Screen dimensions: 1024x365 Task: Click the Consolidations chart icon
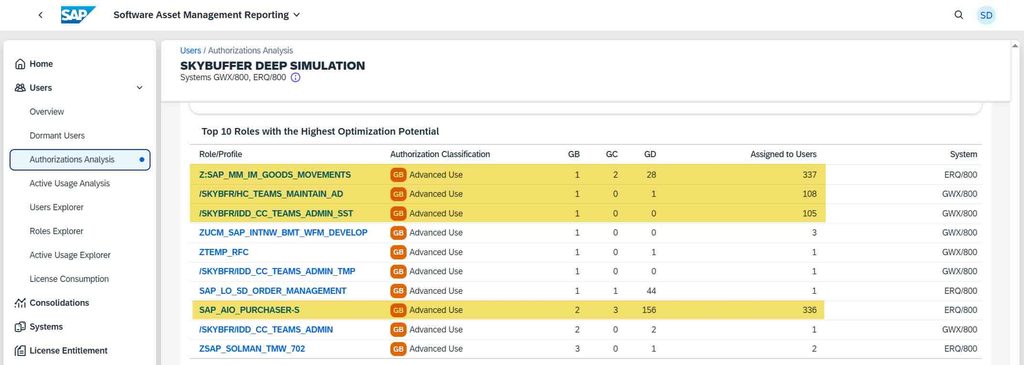(x=20, y=303)
